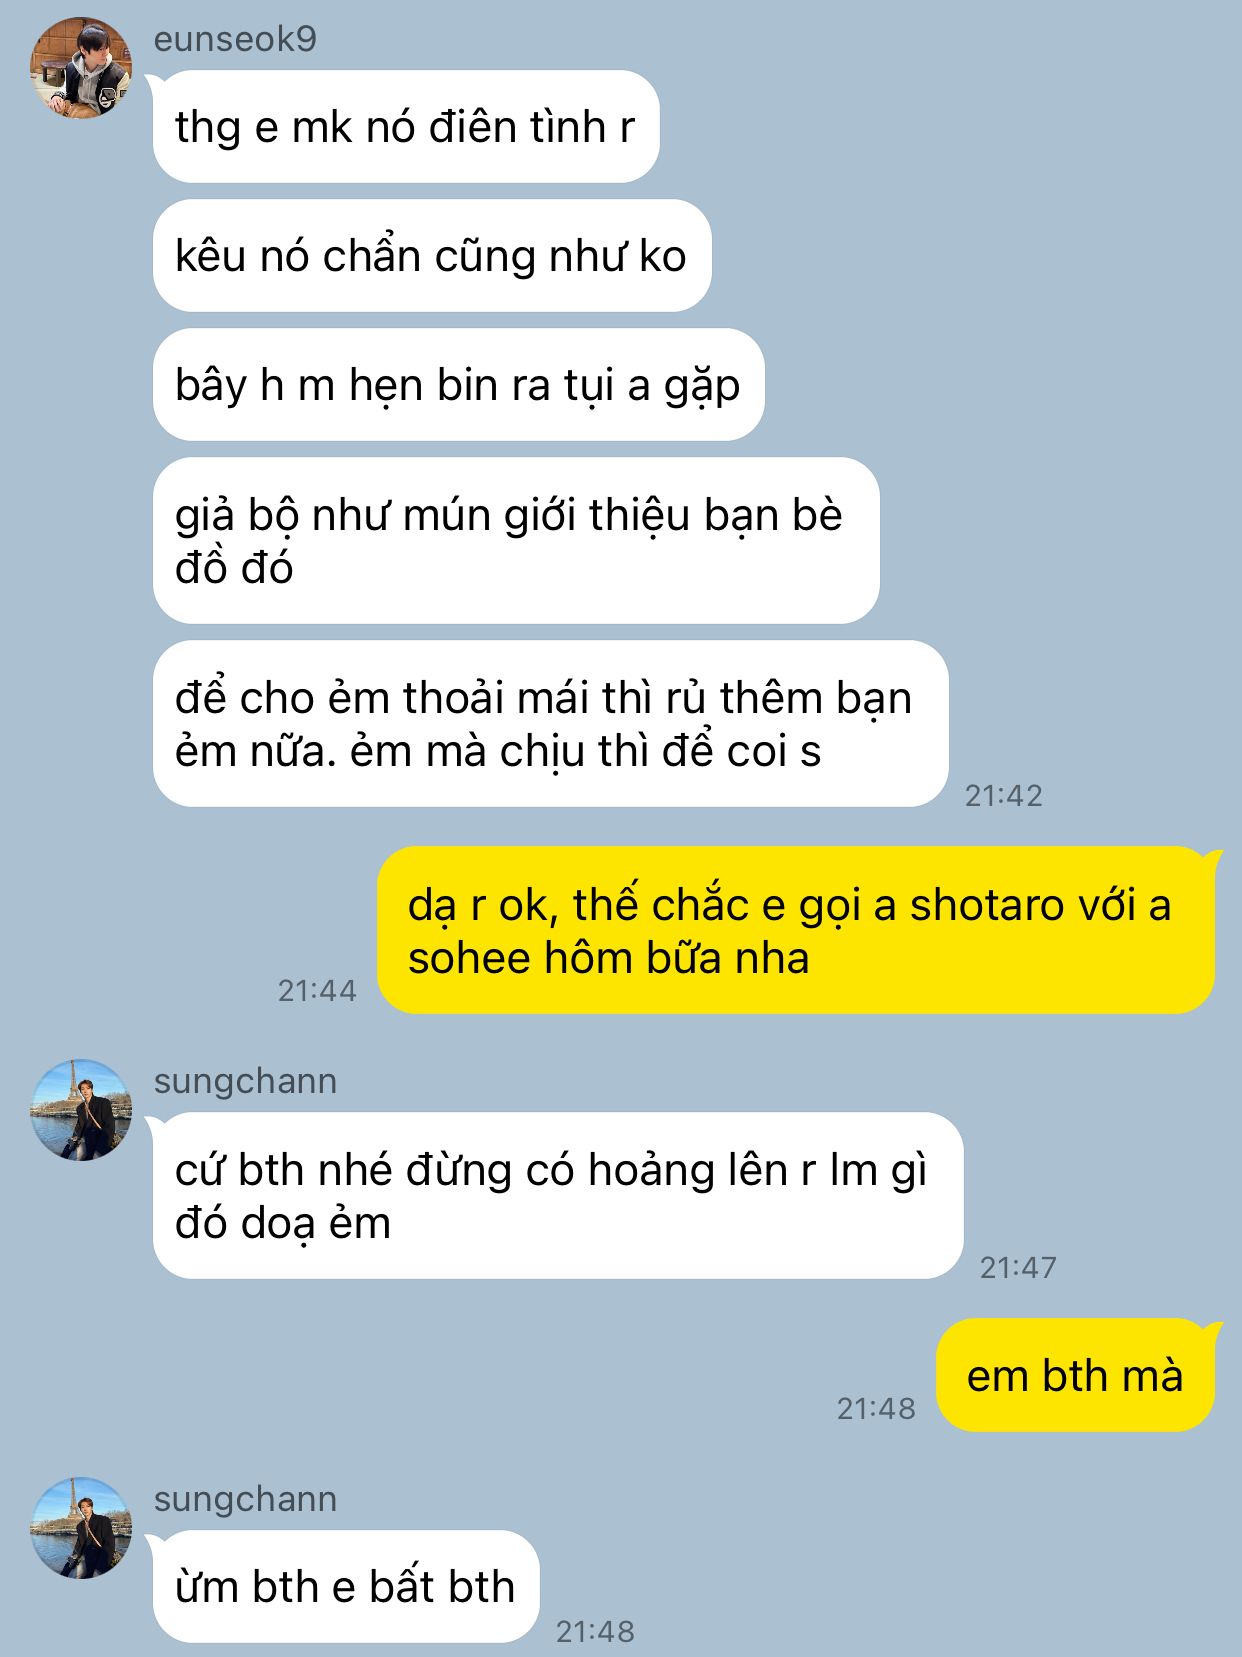Tap the first sungchann avatar
The height and width of the screenshot is (1657, 1242).
[x=82, y=1110]
